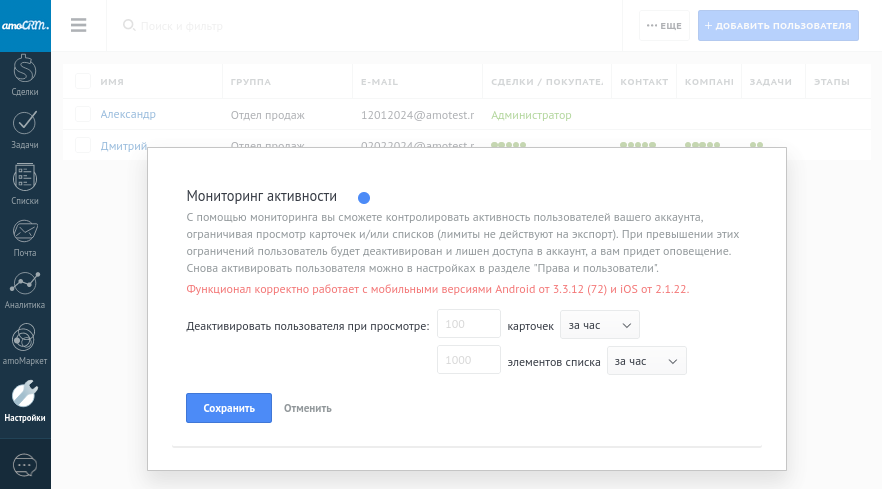882x489 pixels.
Task: Check the box next to Александр
Action: pyautogui.click(x=82, y=115)
